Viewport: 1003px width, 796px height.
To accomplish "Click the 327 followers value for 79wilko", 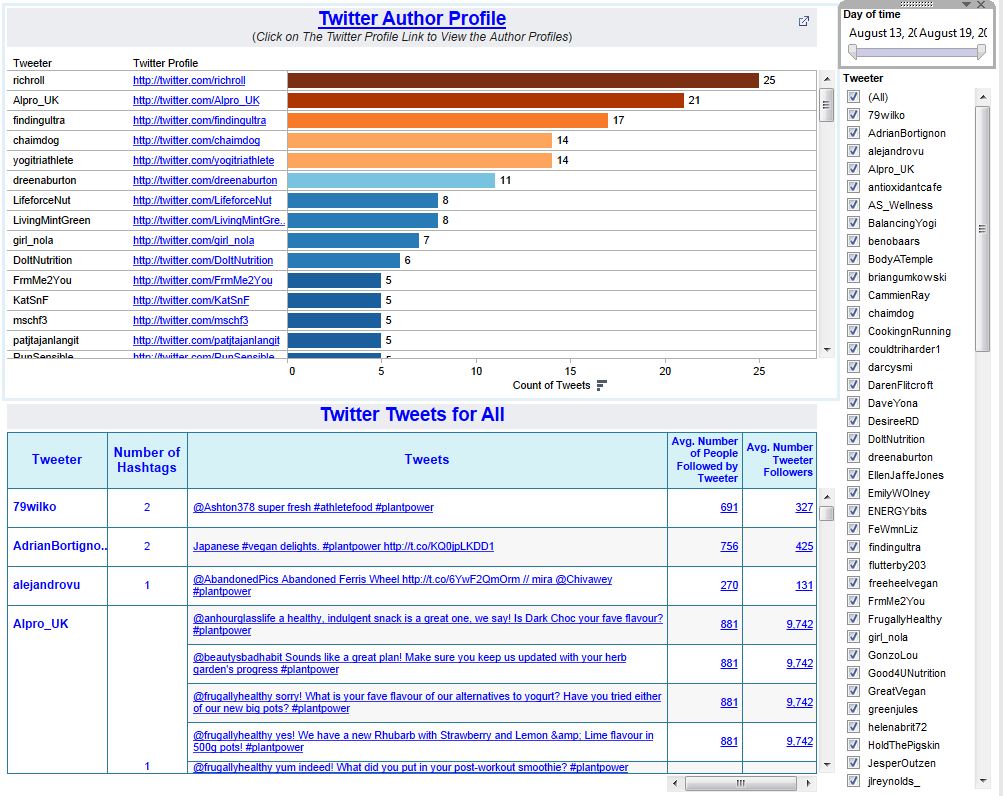I will 804,507.
